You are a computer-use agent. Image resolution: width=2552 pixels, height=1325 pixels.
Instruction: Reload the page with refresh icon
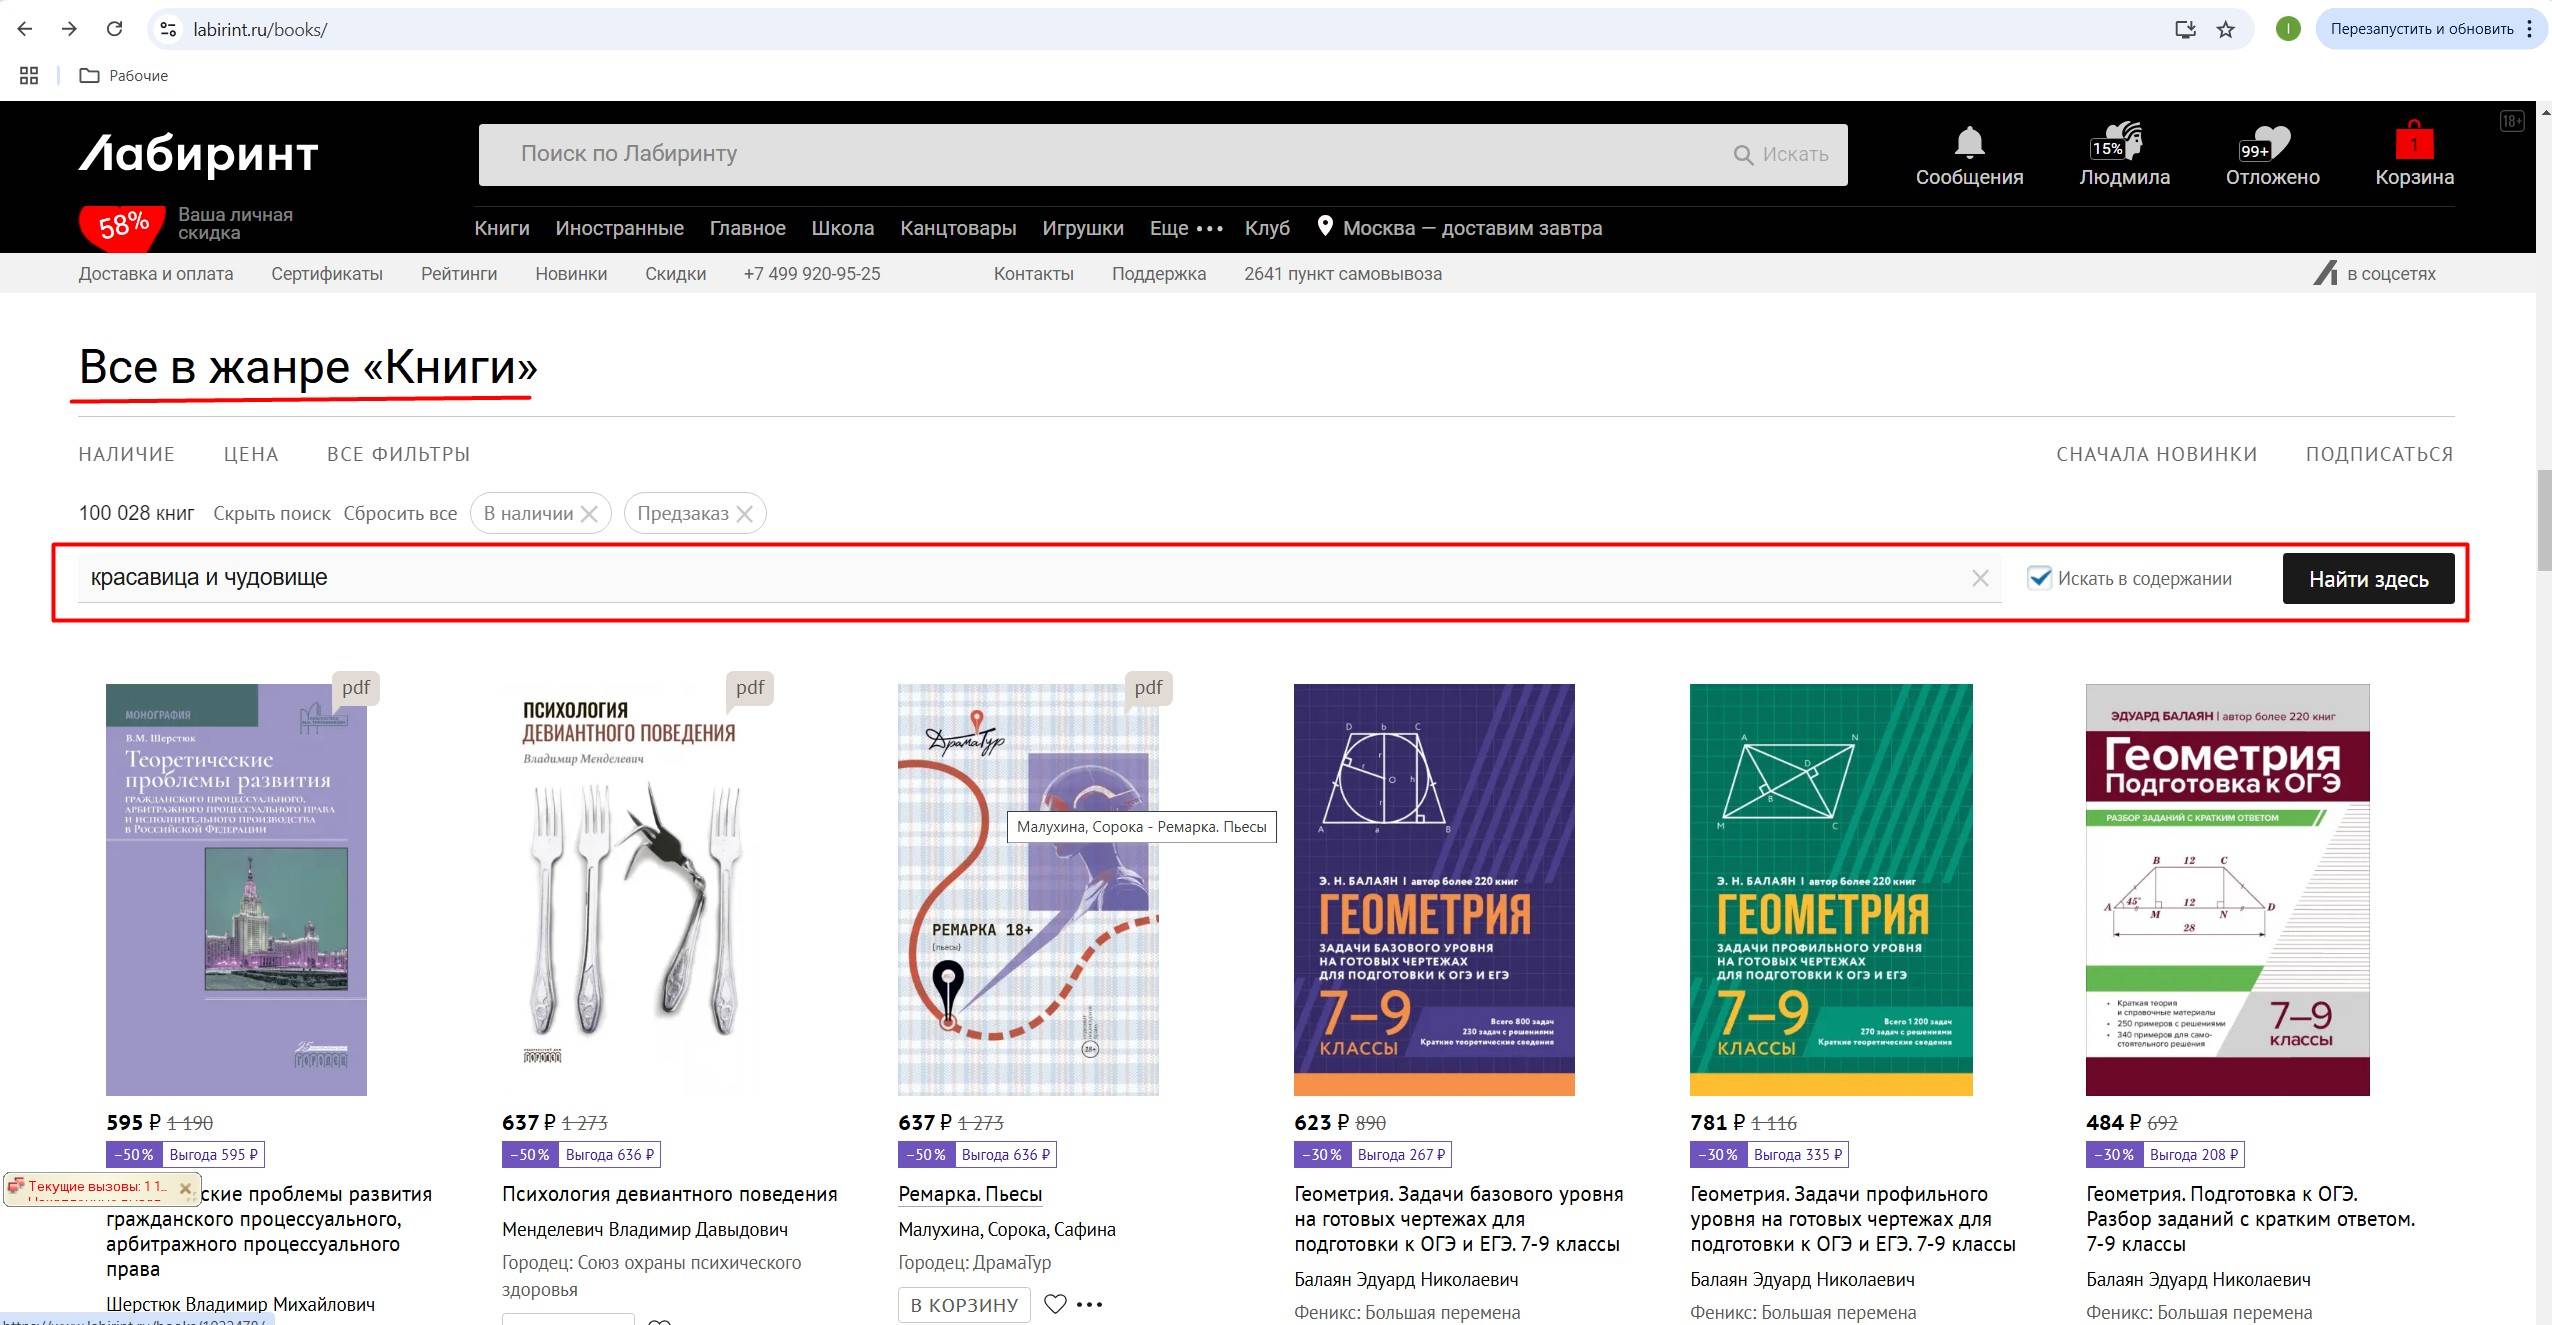pos(114,29)
